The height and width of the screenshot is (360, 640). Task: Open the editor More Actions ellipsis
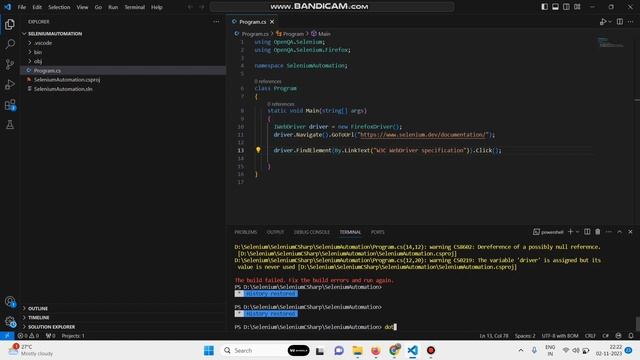coord(631,22)
